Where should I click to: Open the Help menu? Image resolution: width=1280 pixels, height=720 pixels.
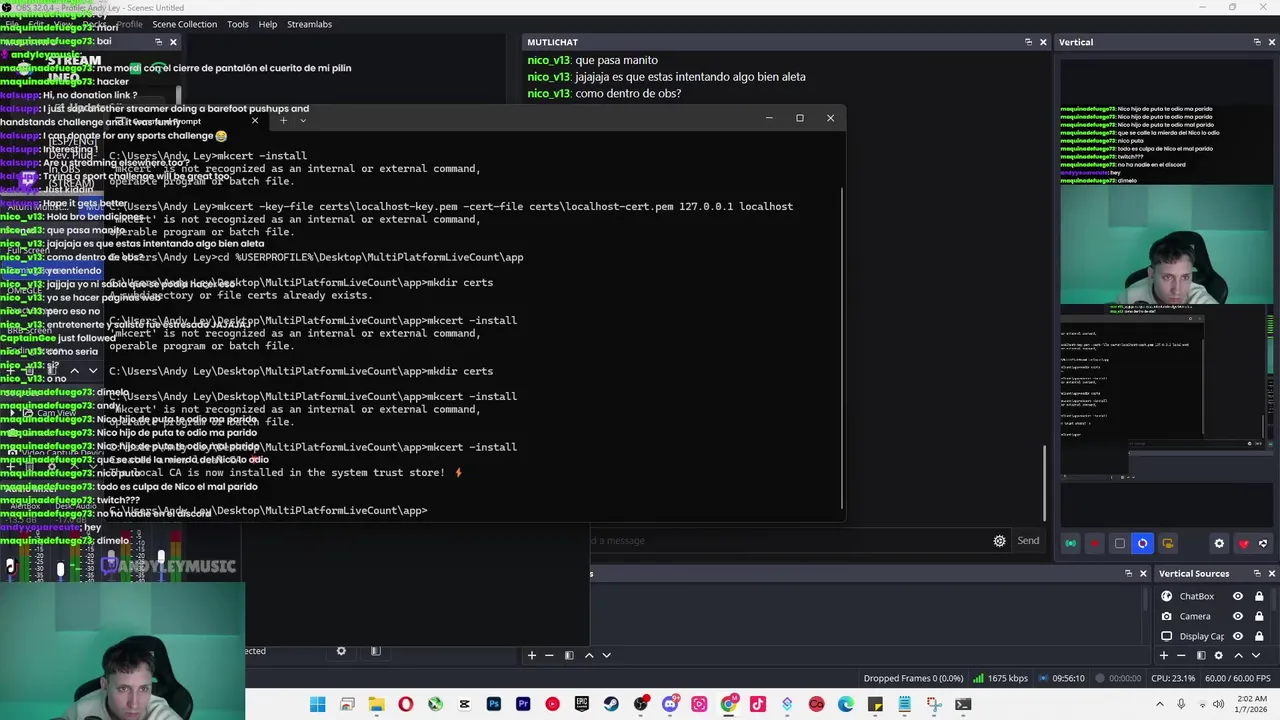tap(268, 24)
